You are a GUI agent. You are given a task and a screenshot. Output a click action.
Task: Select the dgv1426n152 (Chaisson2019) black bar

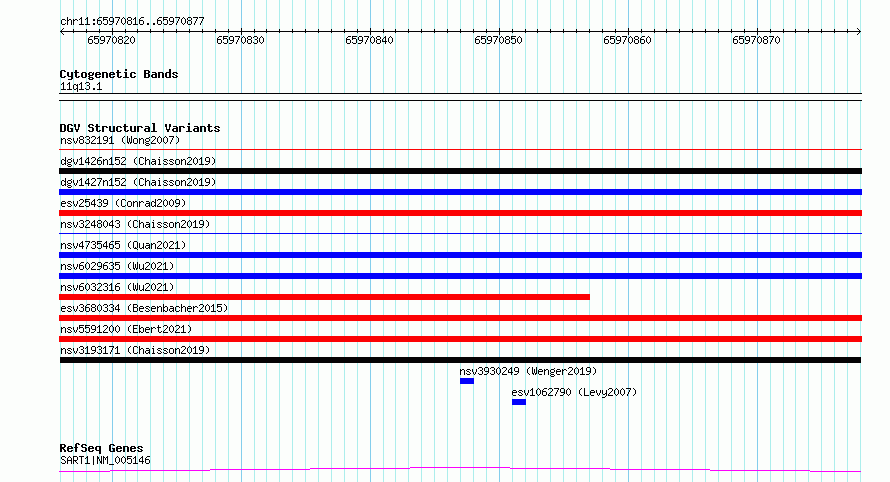point(460,171)
